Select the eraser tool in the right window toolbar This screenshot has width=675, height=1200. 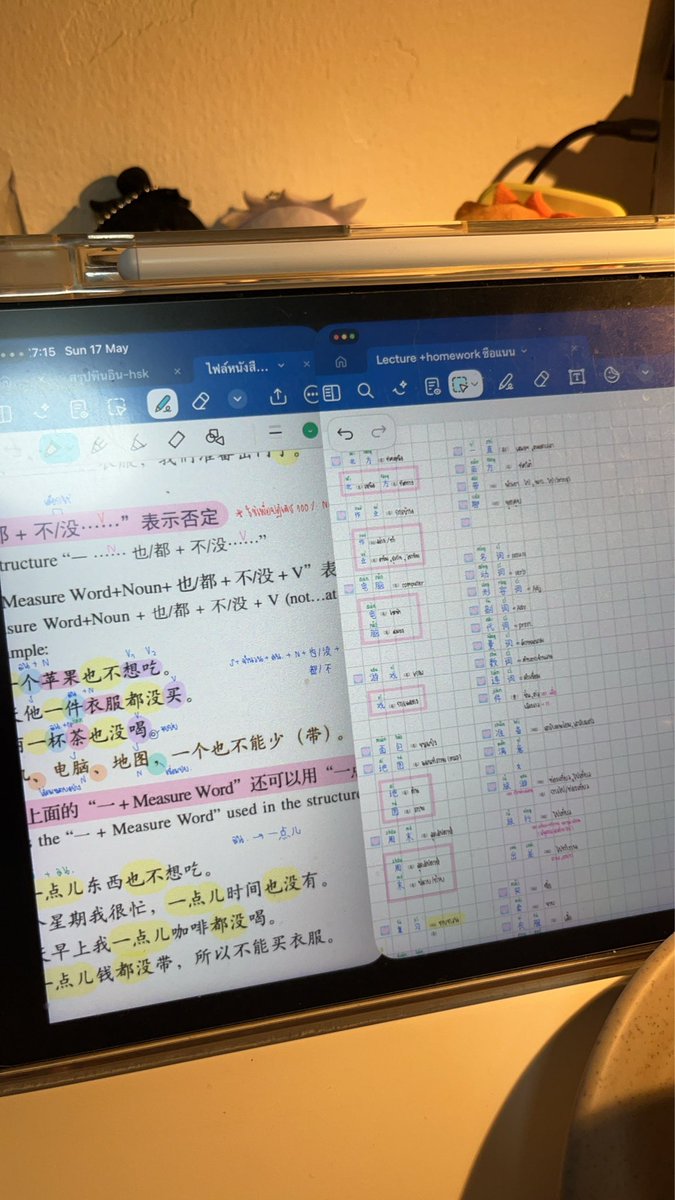point(542,379)
